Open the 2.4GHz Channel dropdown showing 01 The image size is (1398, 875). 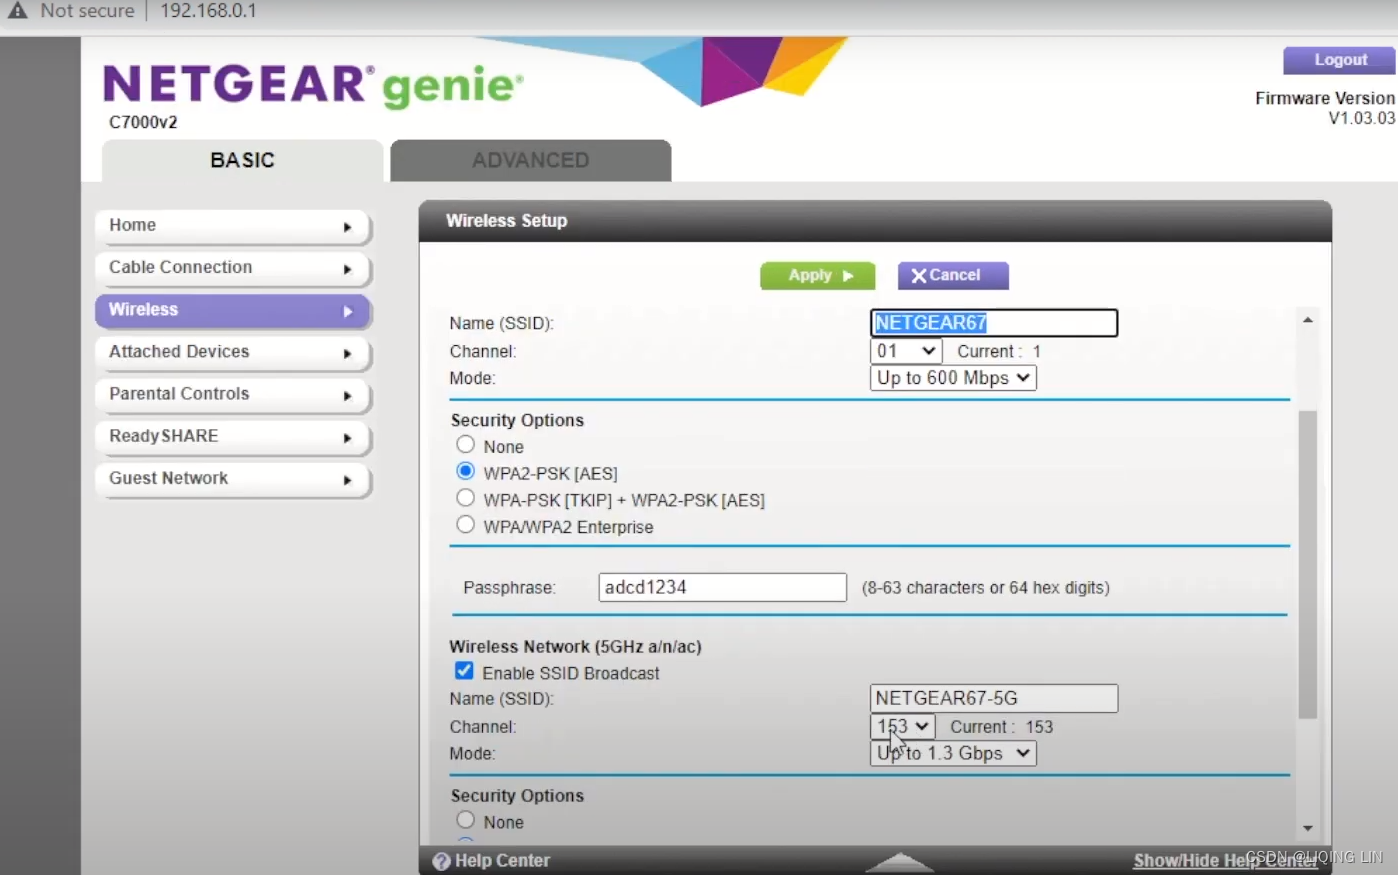tap(905, 350)
